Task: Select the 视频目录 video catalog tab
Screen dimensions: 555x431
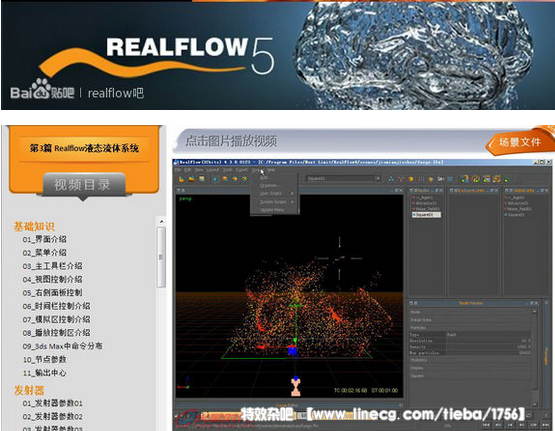Action: (x=84, y=184)
